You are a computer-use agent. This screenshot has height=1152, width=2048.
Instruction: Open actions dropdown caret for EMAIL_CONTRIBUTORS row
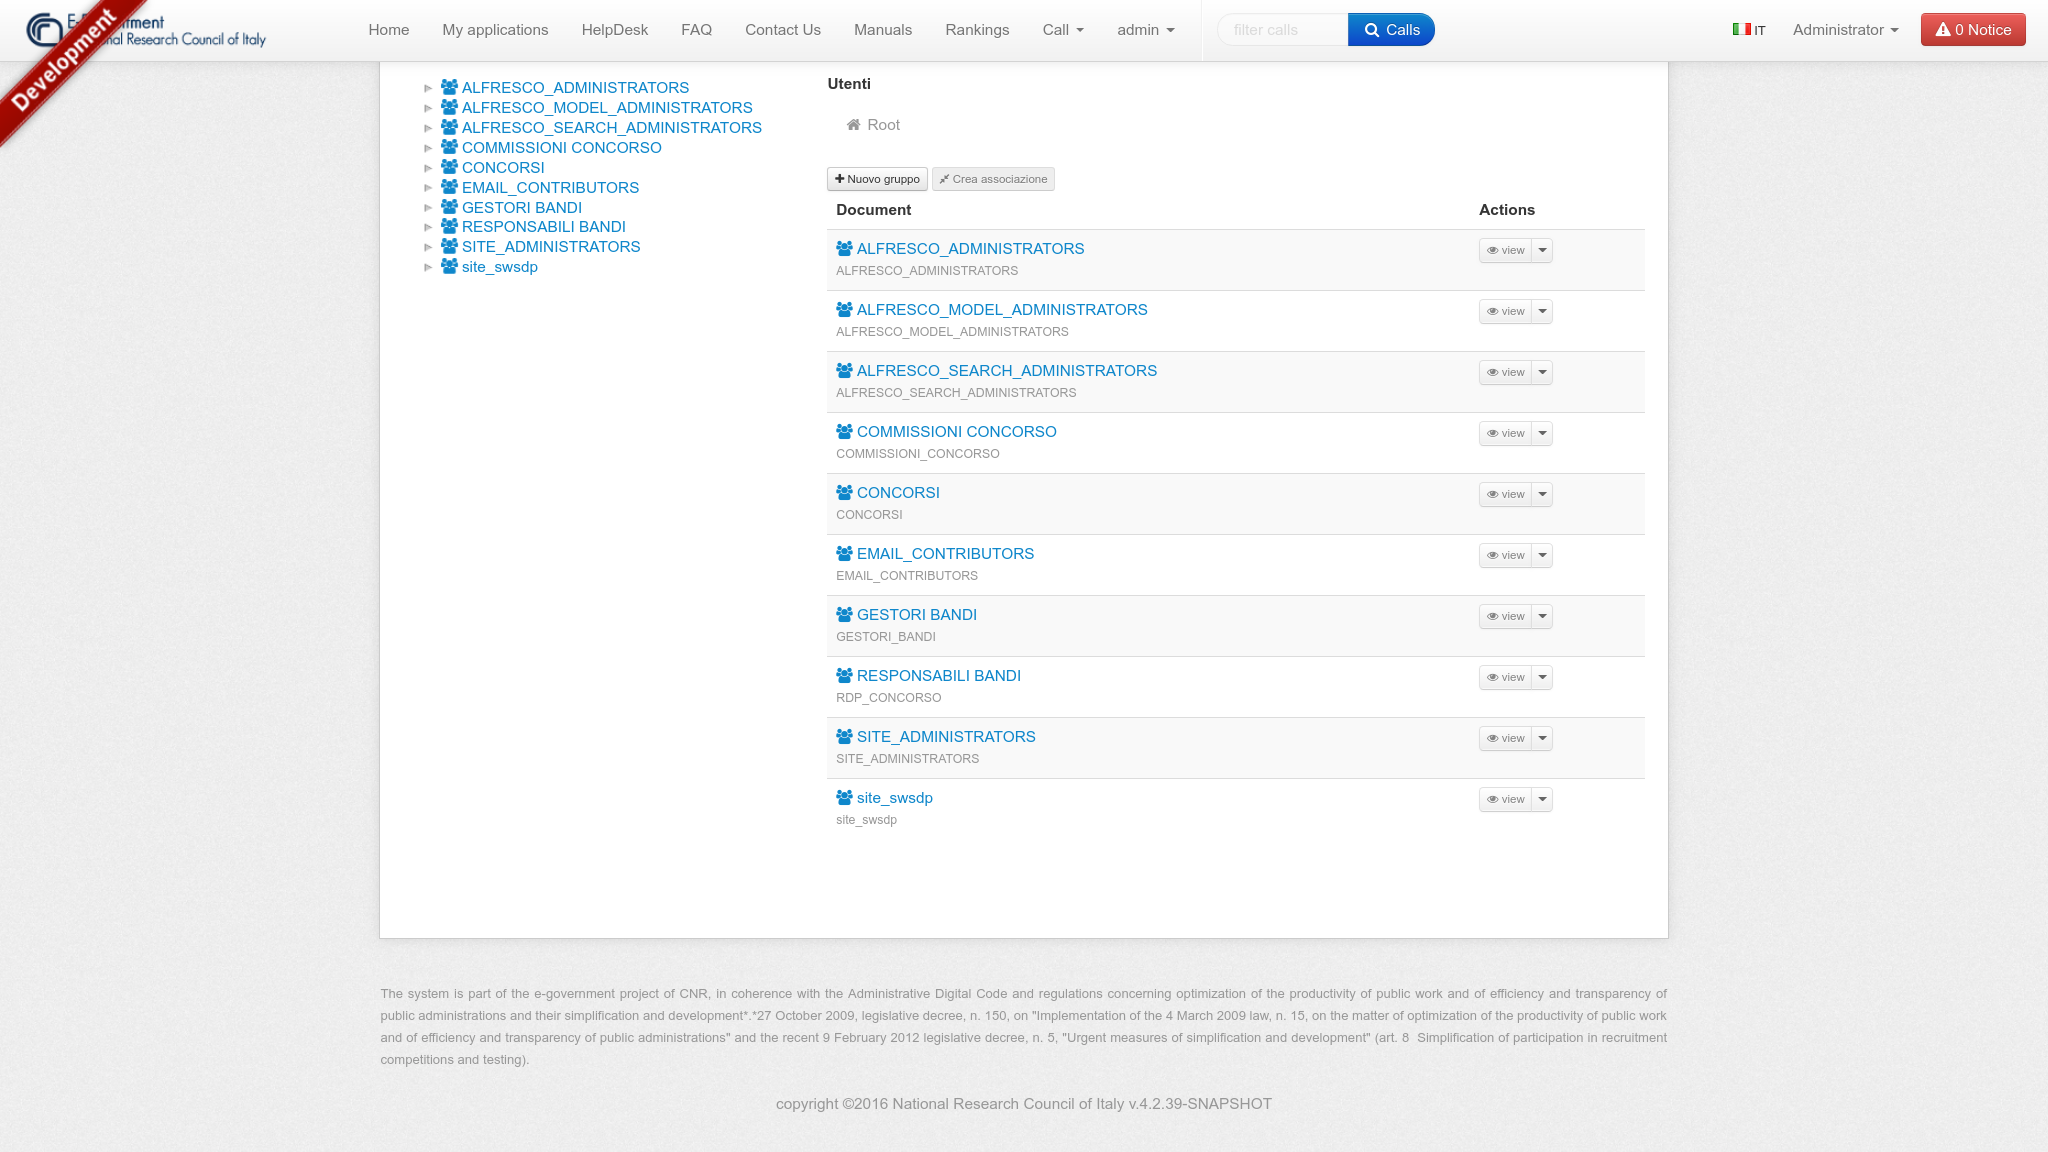[x=1542, y=555]
